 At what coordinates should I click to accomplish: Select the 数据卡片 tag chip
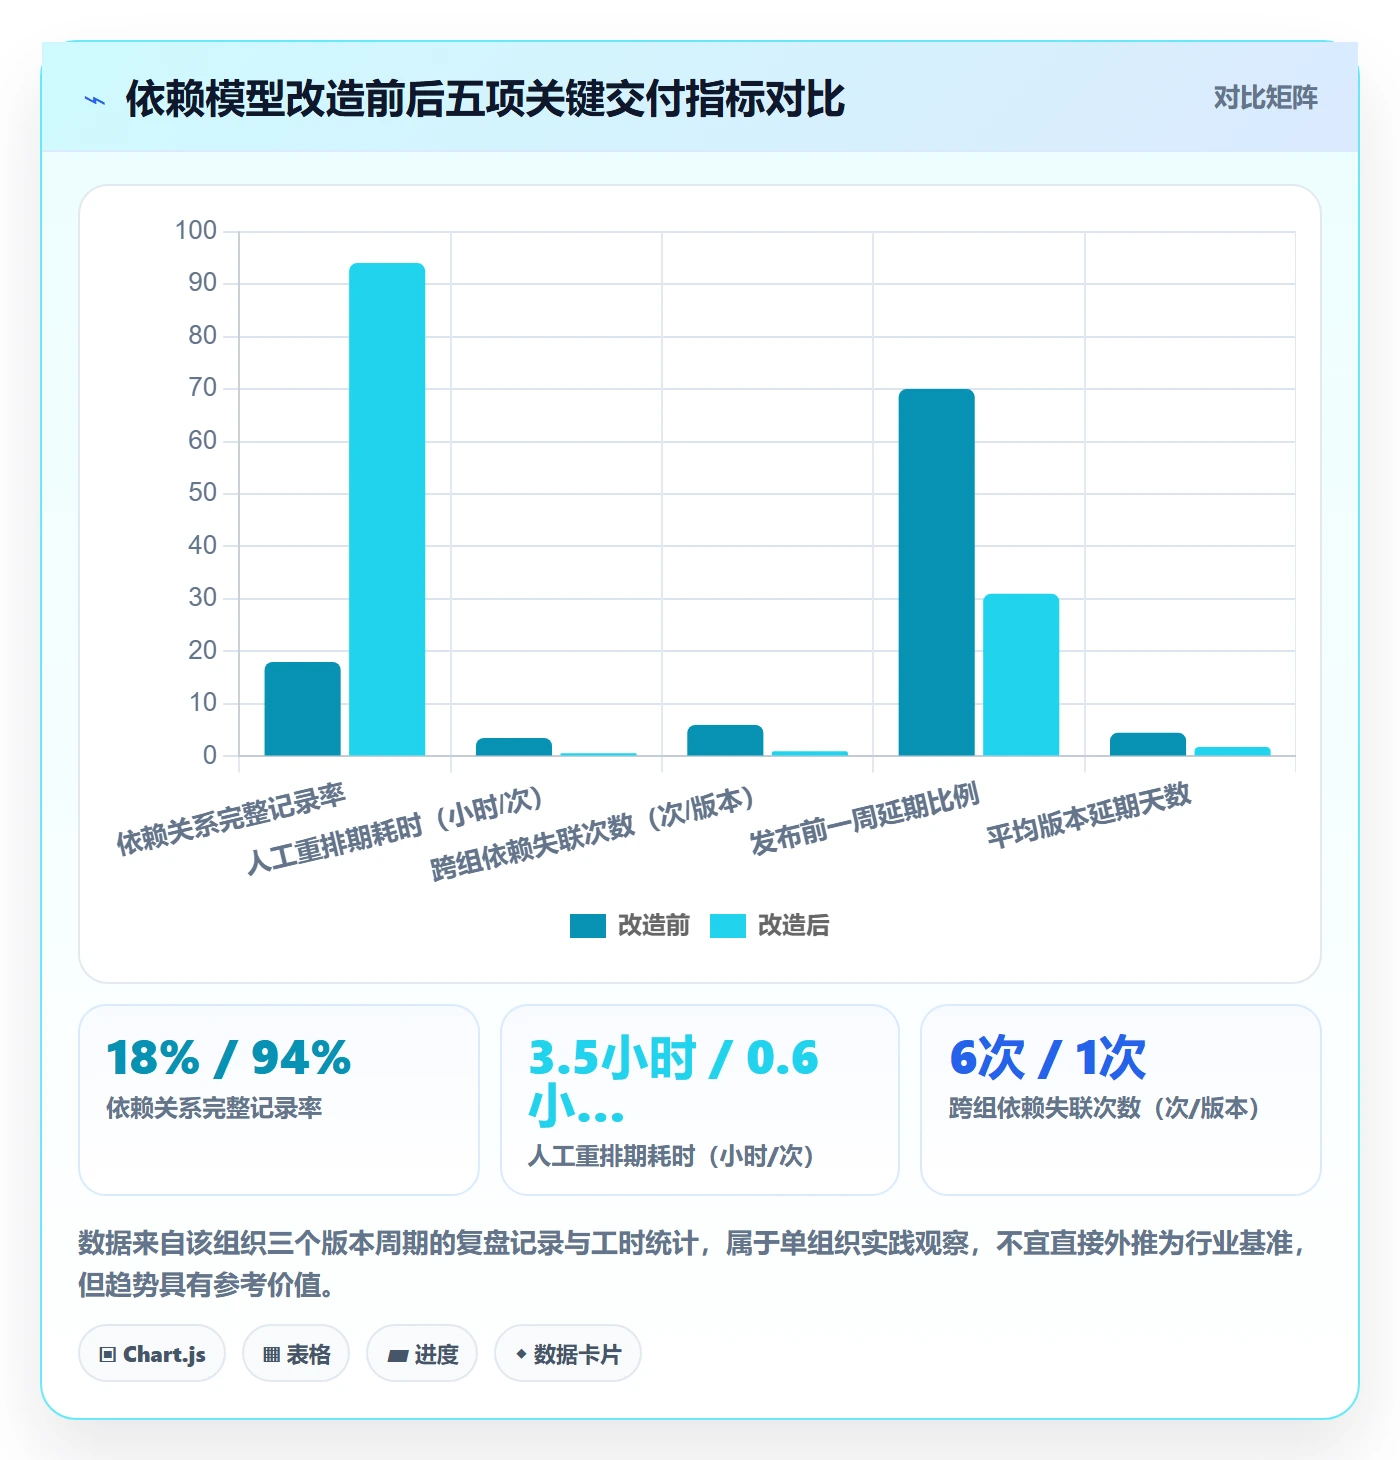[568, 1354]
